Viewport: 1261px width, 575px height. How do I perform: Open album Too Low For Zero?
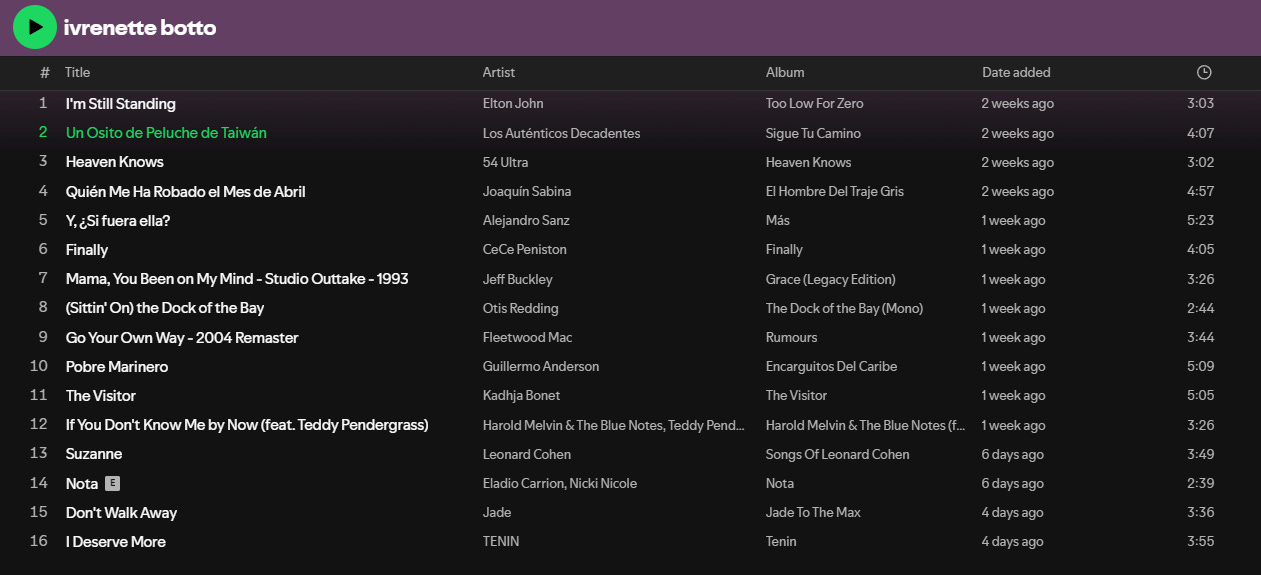click(x=815, y=104)
